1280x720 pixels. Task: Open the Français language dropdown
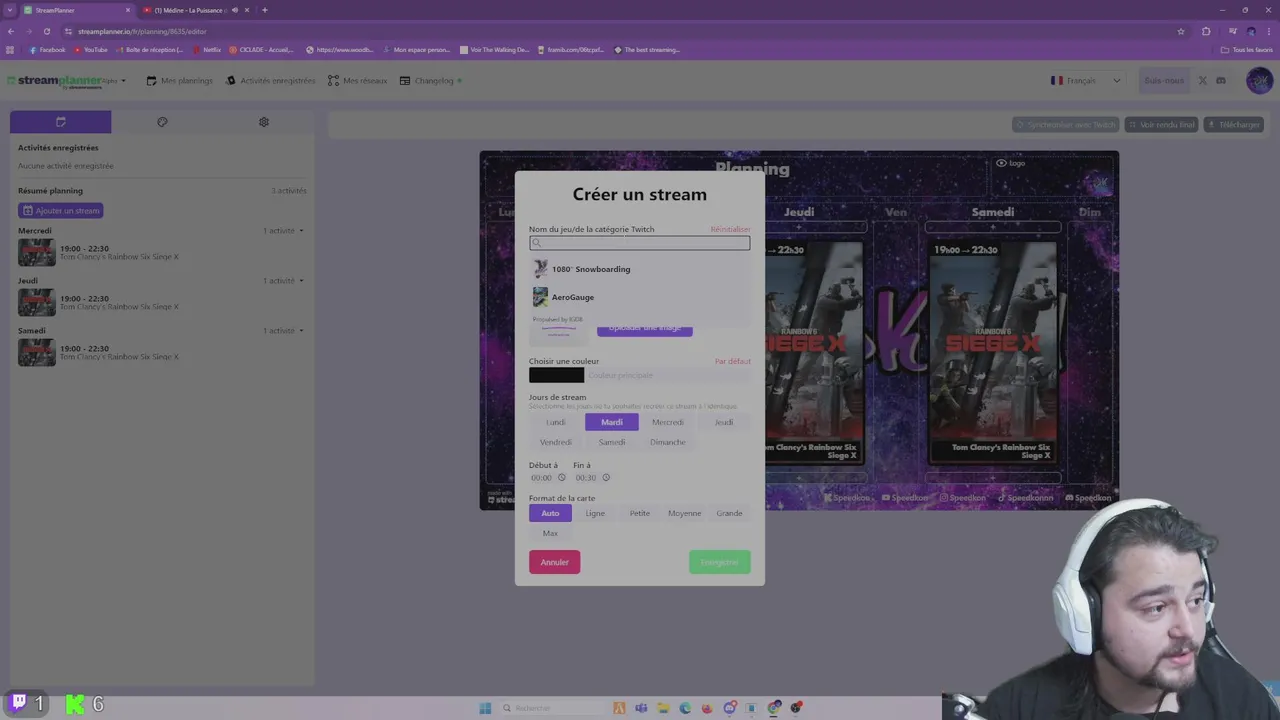coord(1085,81)
